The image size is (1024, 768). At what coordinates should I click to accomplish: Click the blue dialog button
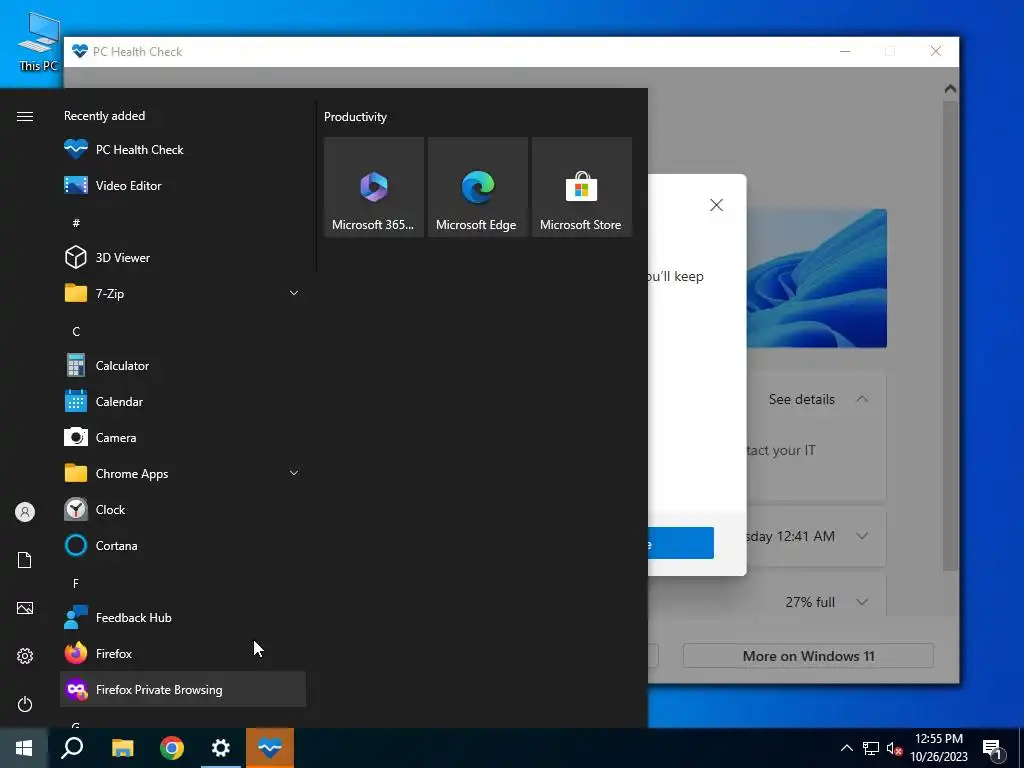[x=680, y=543]
